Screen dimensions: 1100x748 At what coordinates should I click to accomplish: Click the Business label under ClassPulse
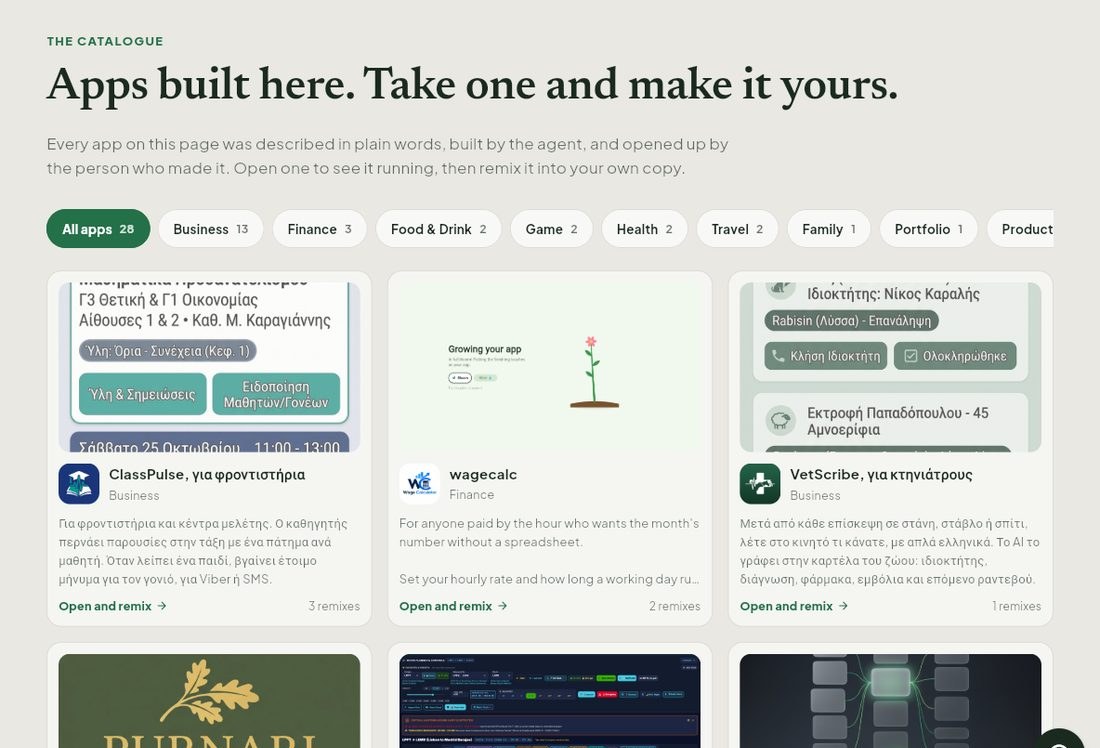pos(134,495)
